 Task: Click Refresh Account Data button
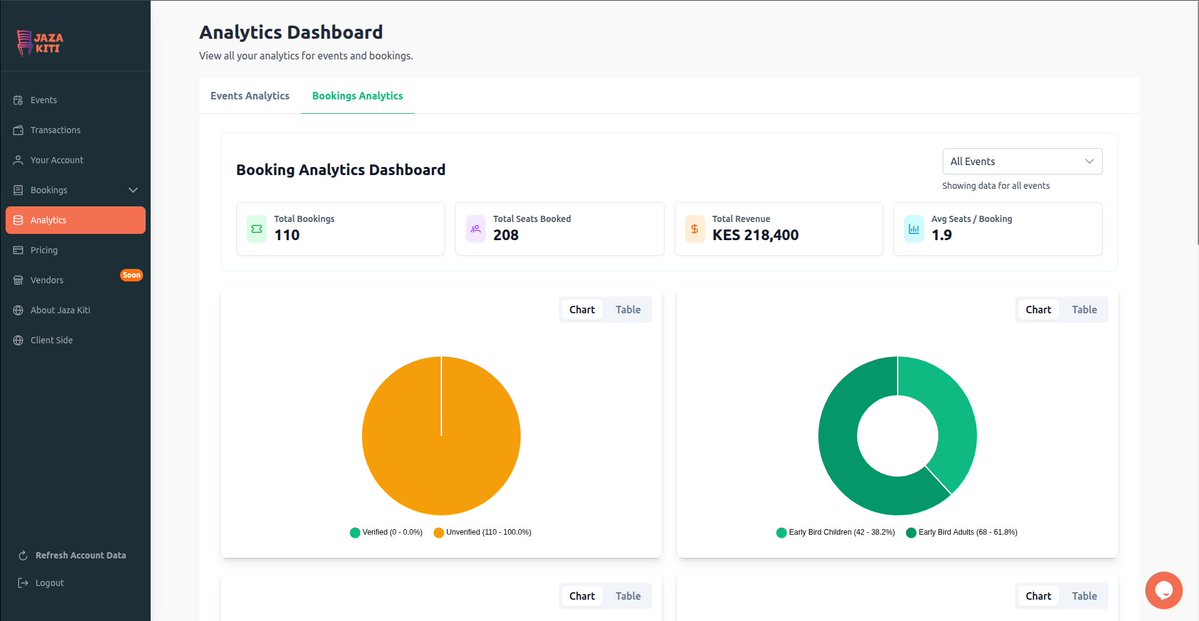point(75,555)
